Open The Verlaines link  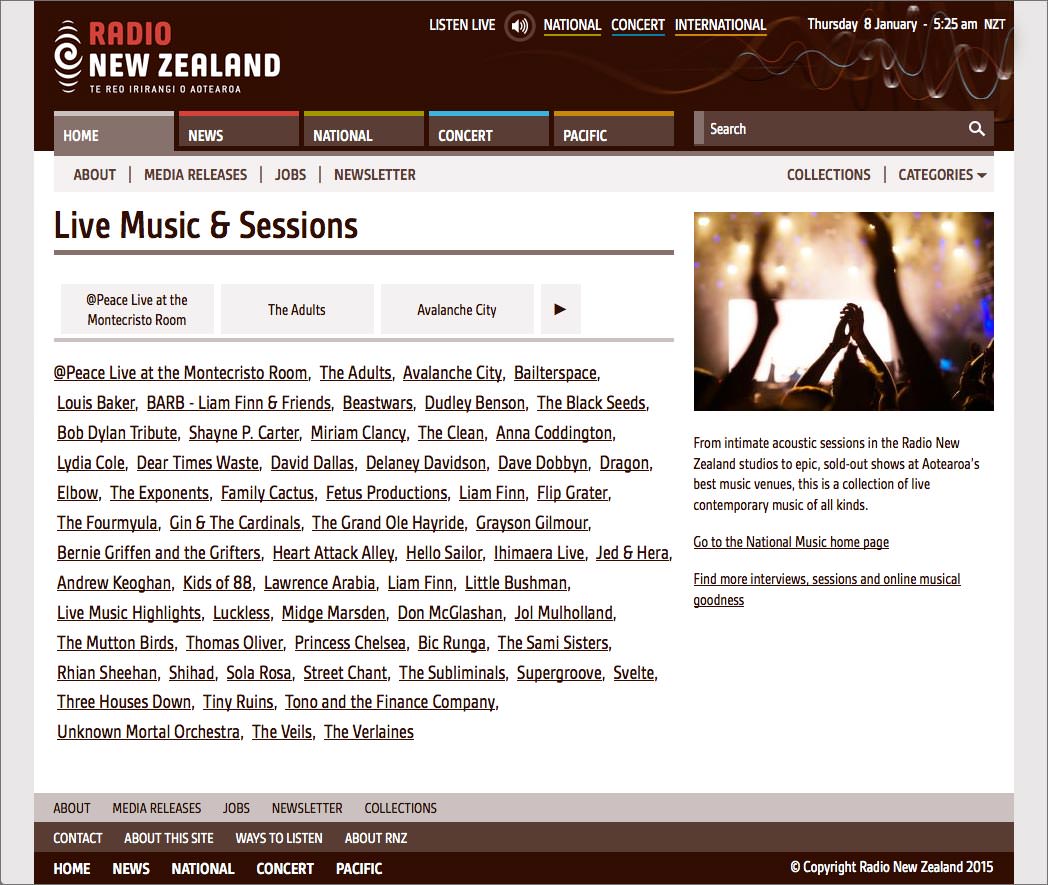coord(369,732)
